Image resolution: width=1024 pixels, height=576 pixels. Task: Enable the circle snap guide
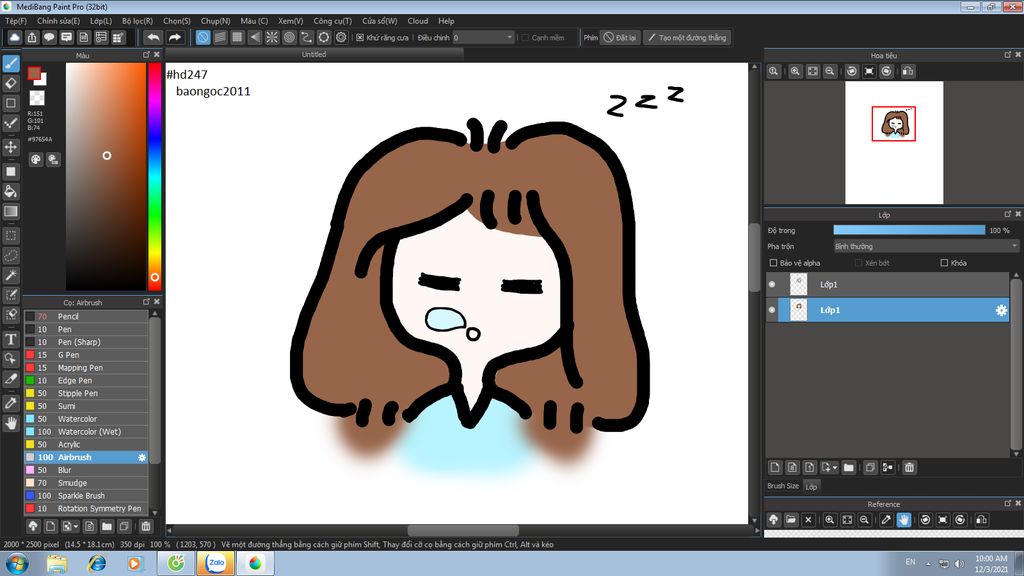pos(289,37)
